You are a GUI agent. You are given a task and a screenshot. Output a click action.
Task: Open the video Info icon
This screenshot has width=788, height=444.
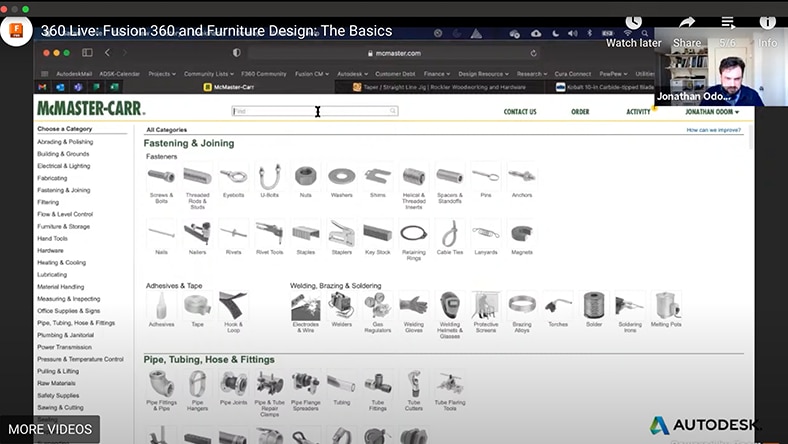pos(767,24)
